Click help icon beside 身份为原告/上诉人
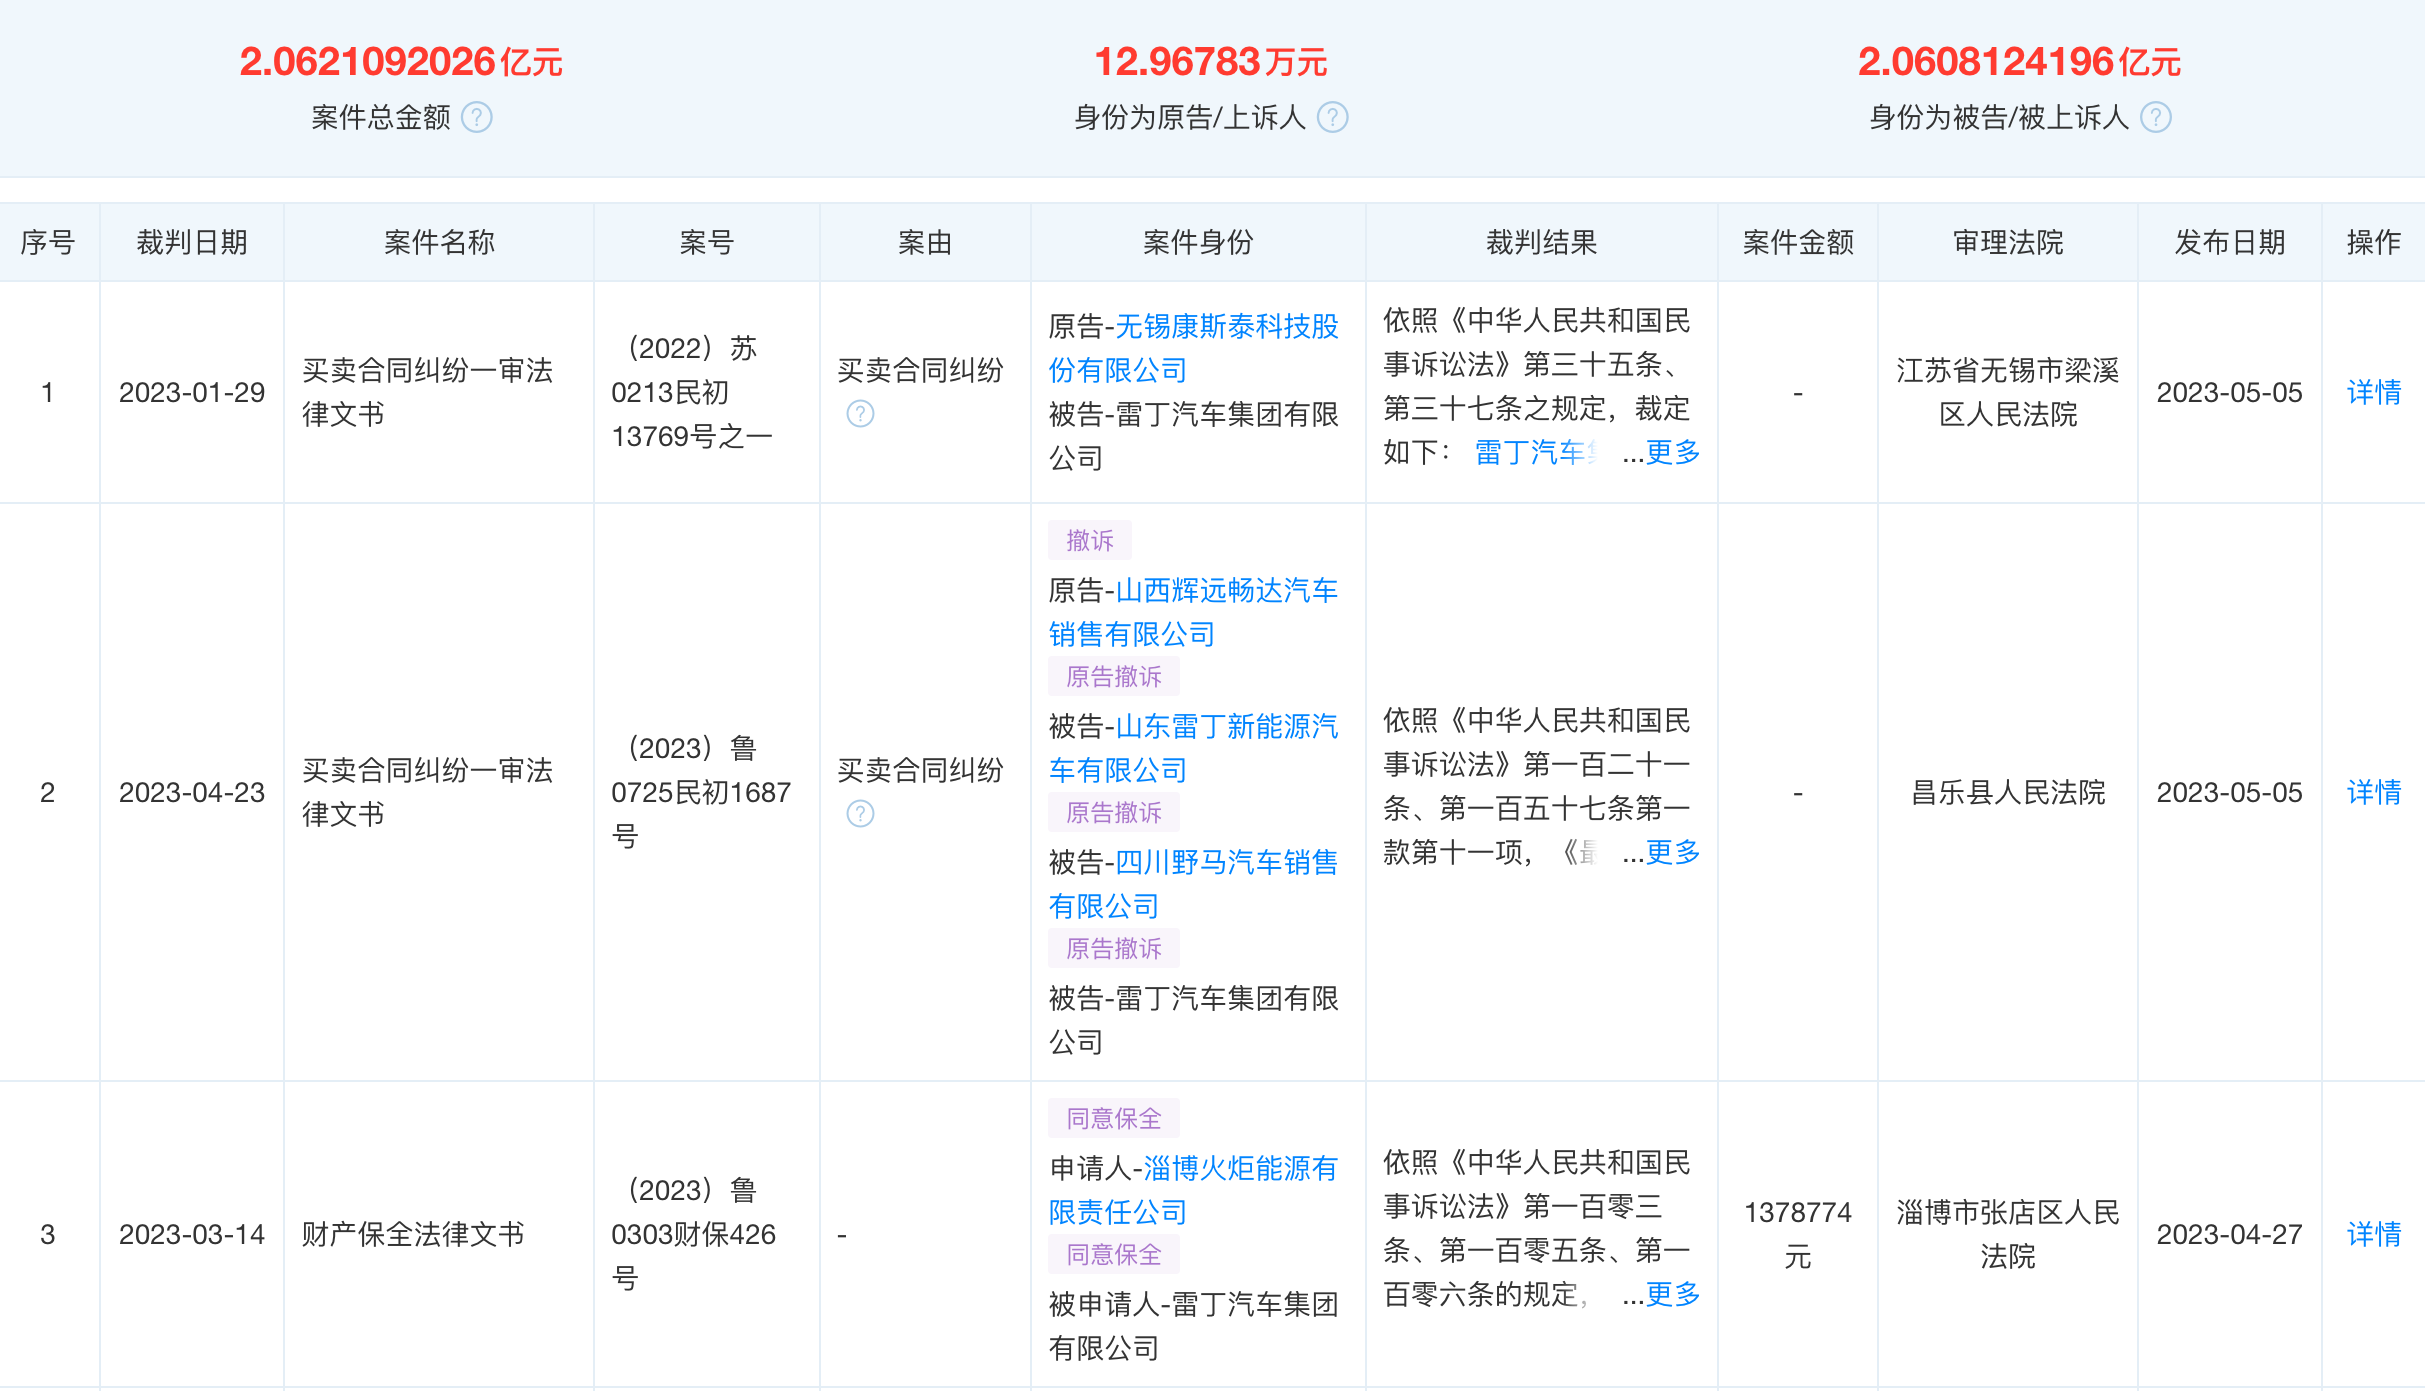 [1333, 118]
